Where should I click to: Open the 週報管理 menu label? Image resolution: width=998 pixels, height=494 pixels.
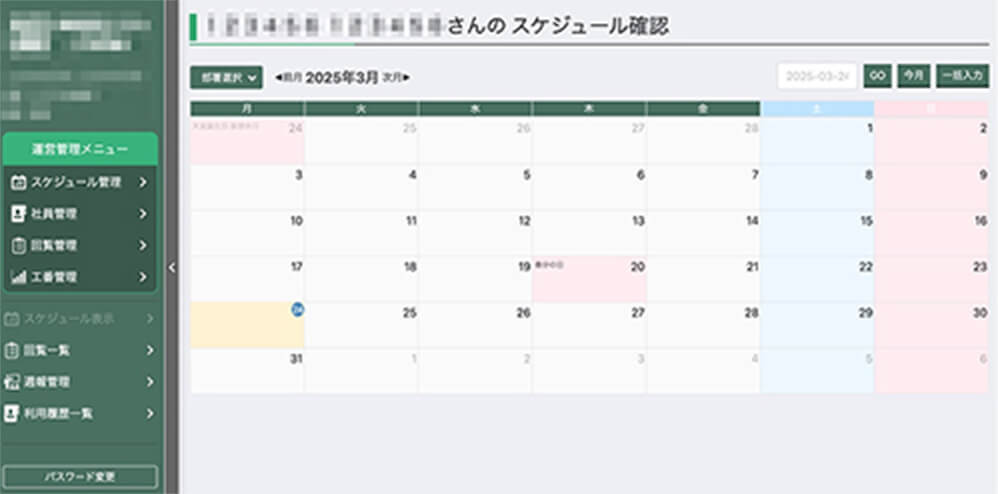pos(46,382)
